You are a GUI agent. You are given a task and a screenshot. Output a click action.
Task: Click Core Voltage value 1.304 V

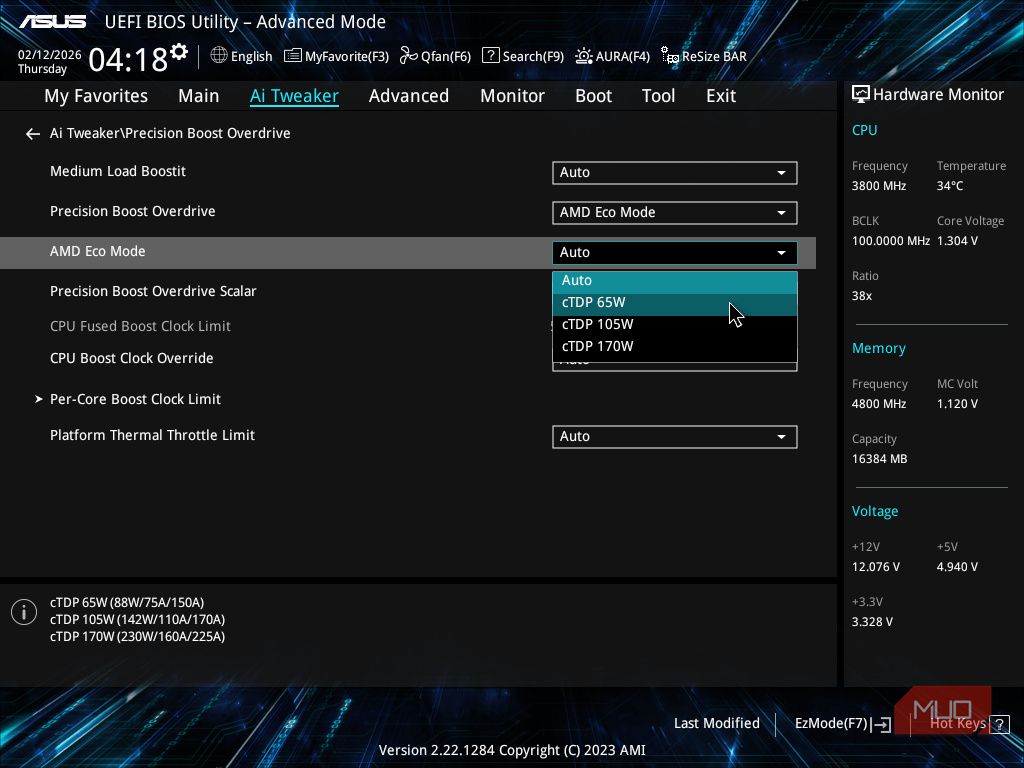tap(957, 241)
